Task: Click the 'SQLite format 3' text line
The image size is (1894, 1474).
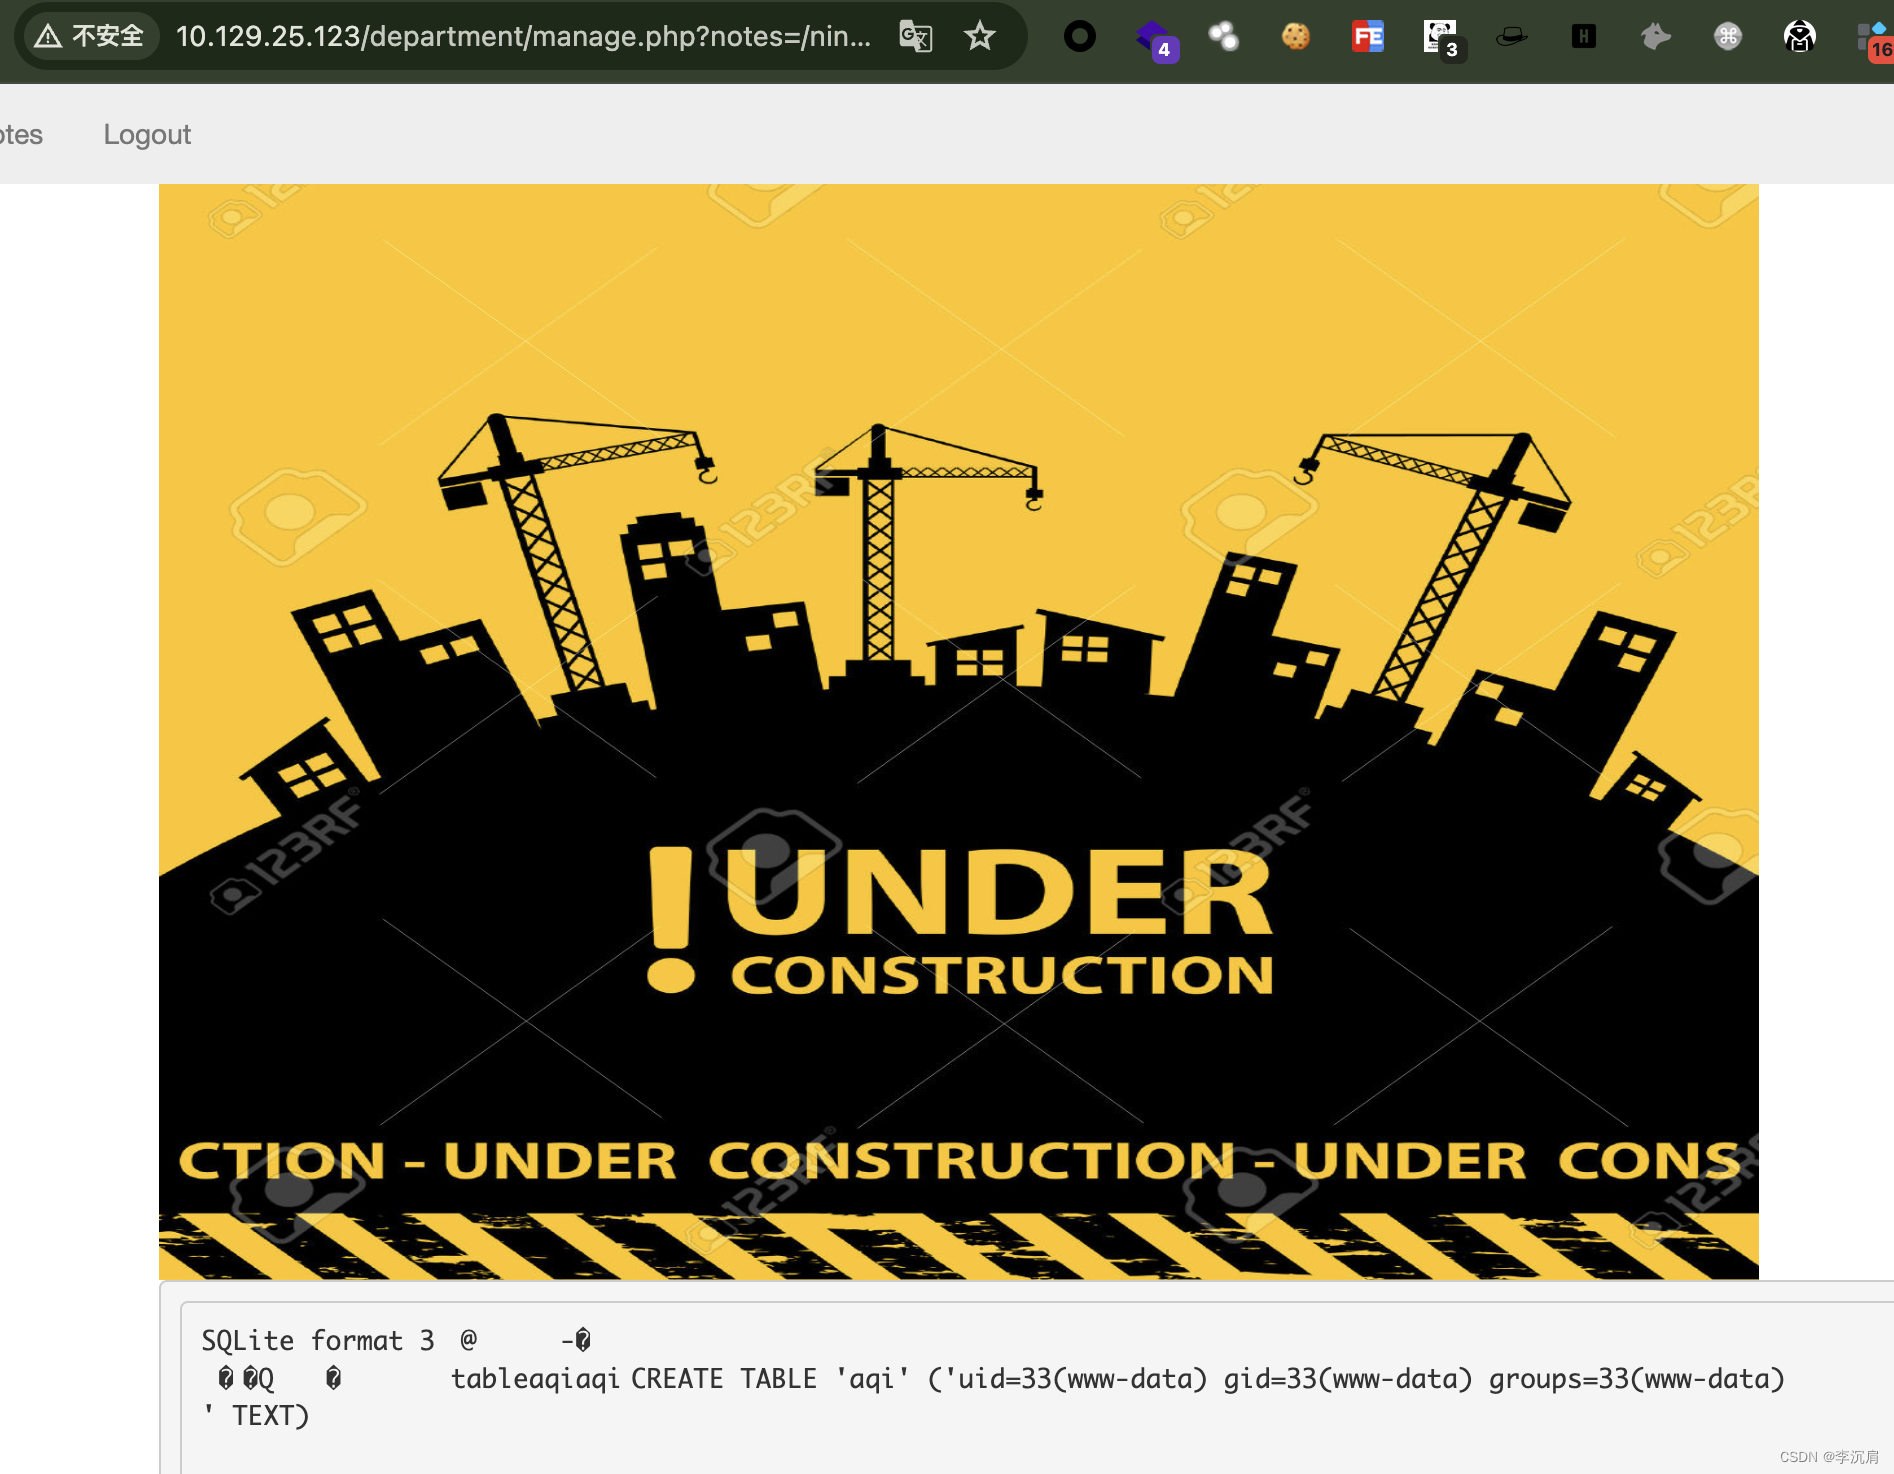Action: (x=318, y=1340)
